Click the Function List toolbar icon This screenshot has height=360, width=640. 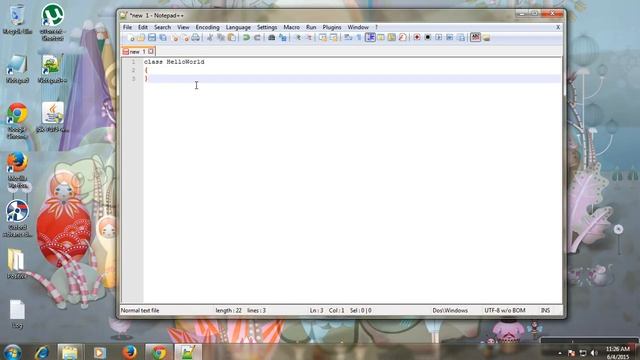coord(402,38)
